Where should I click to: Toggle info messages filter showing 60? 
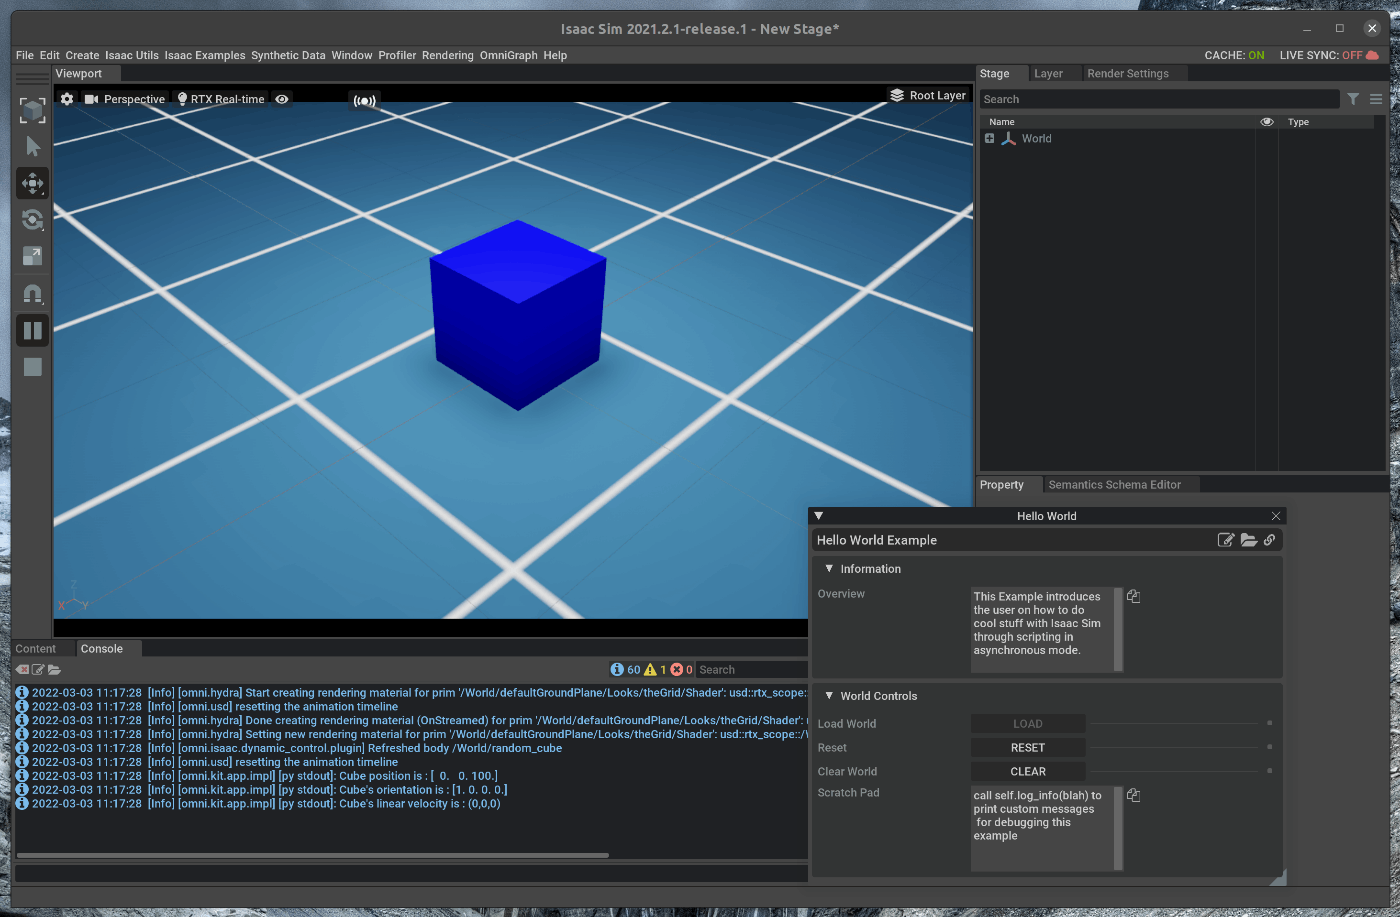(626, 670)
